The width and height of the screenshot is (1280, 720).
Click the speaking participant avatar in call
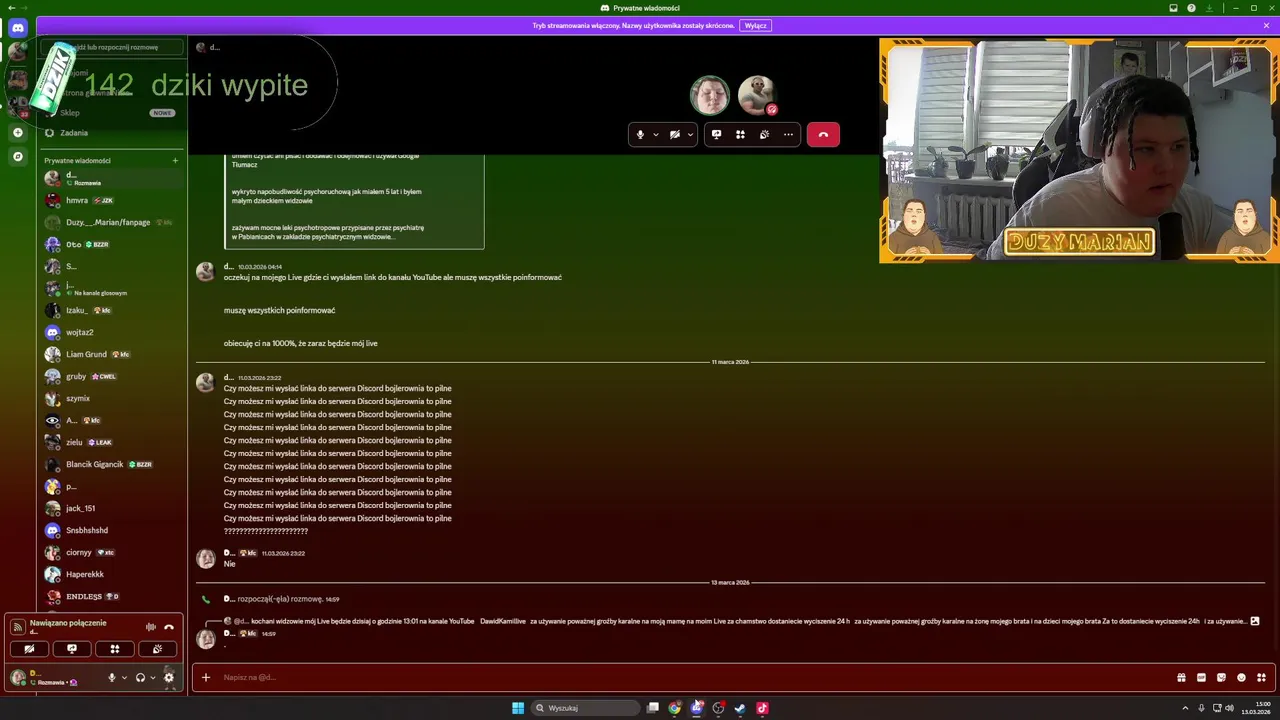[710, 95]
